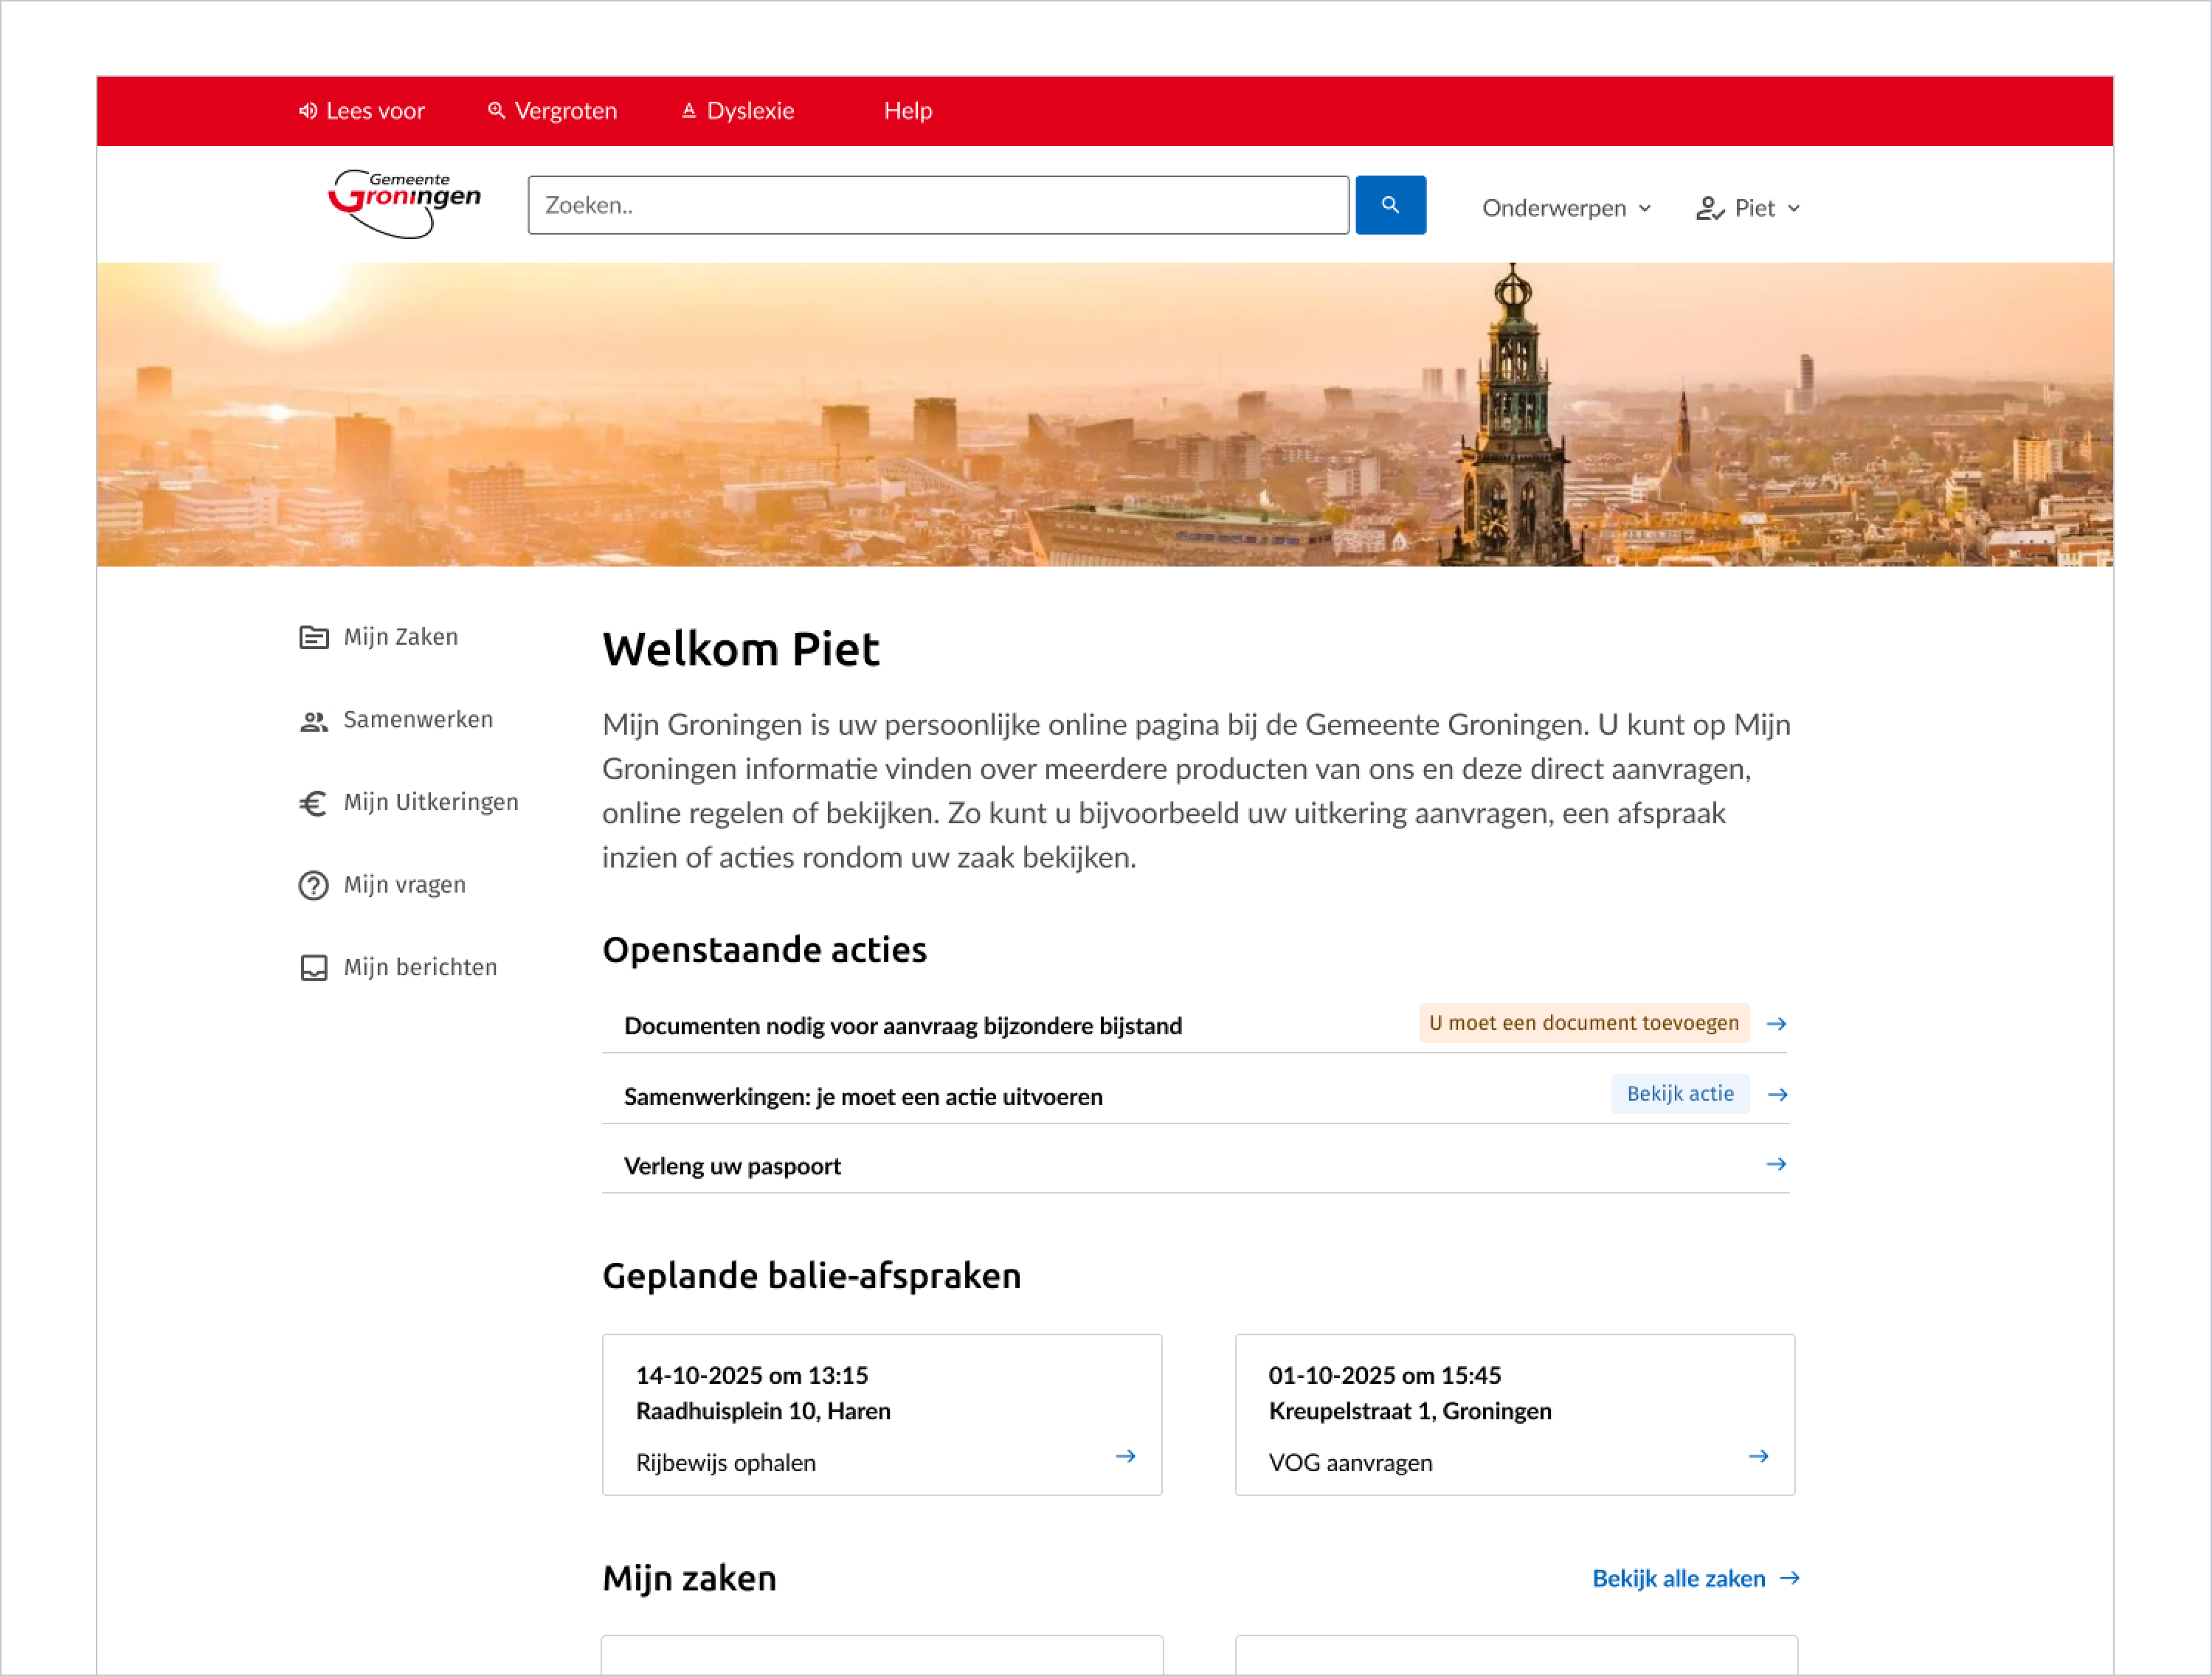Open Mijn berichten via the inbox icon
The width and height of the screenshot is (2212, 1676).
coord(313,966)
